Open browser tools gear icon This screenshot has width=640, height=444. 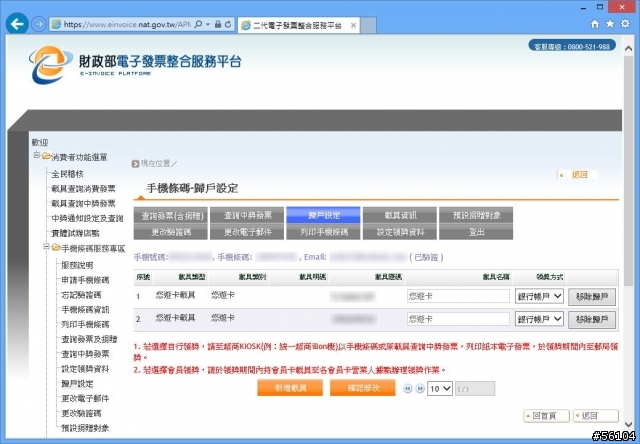click(x=625, y=24)
